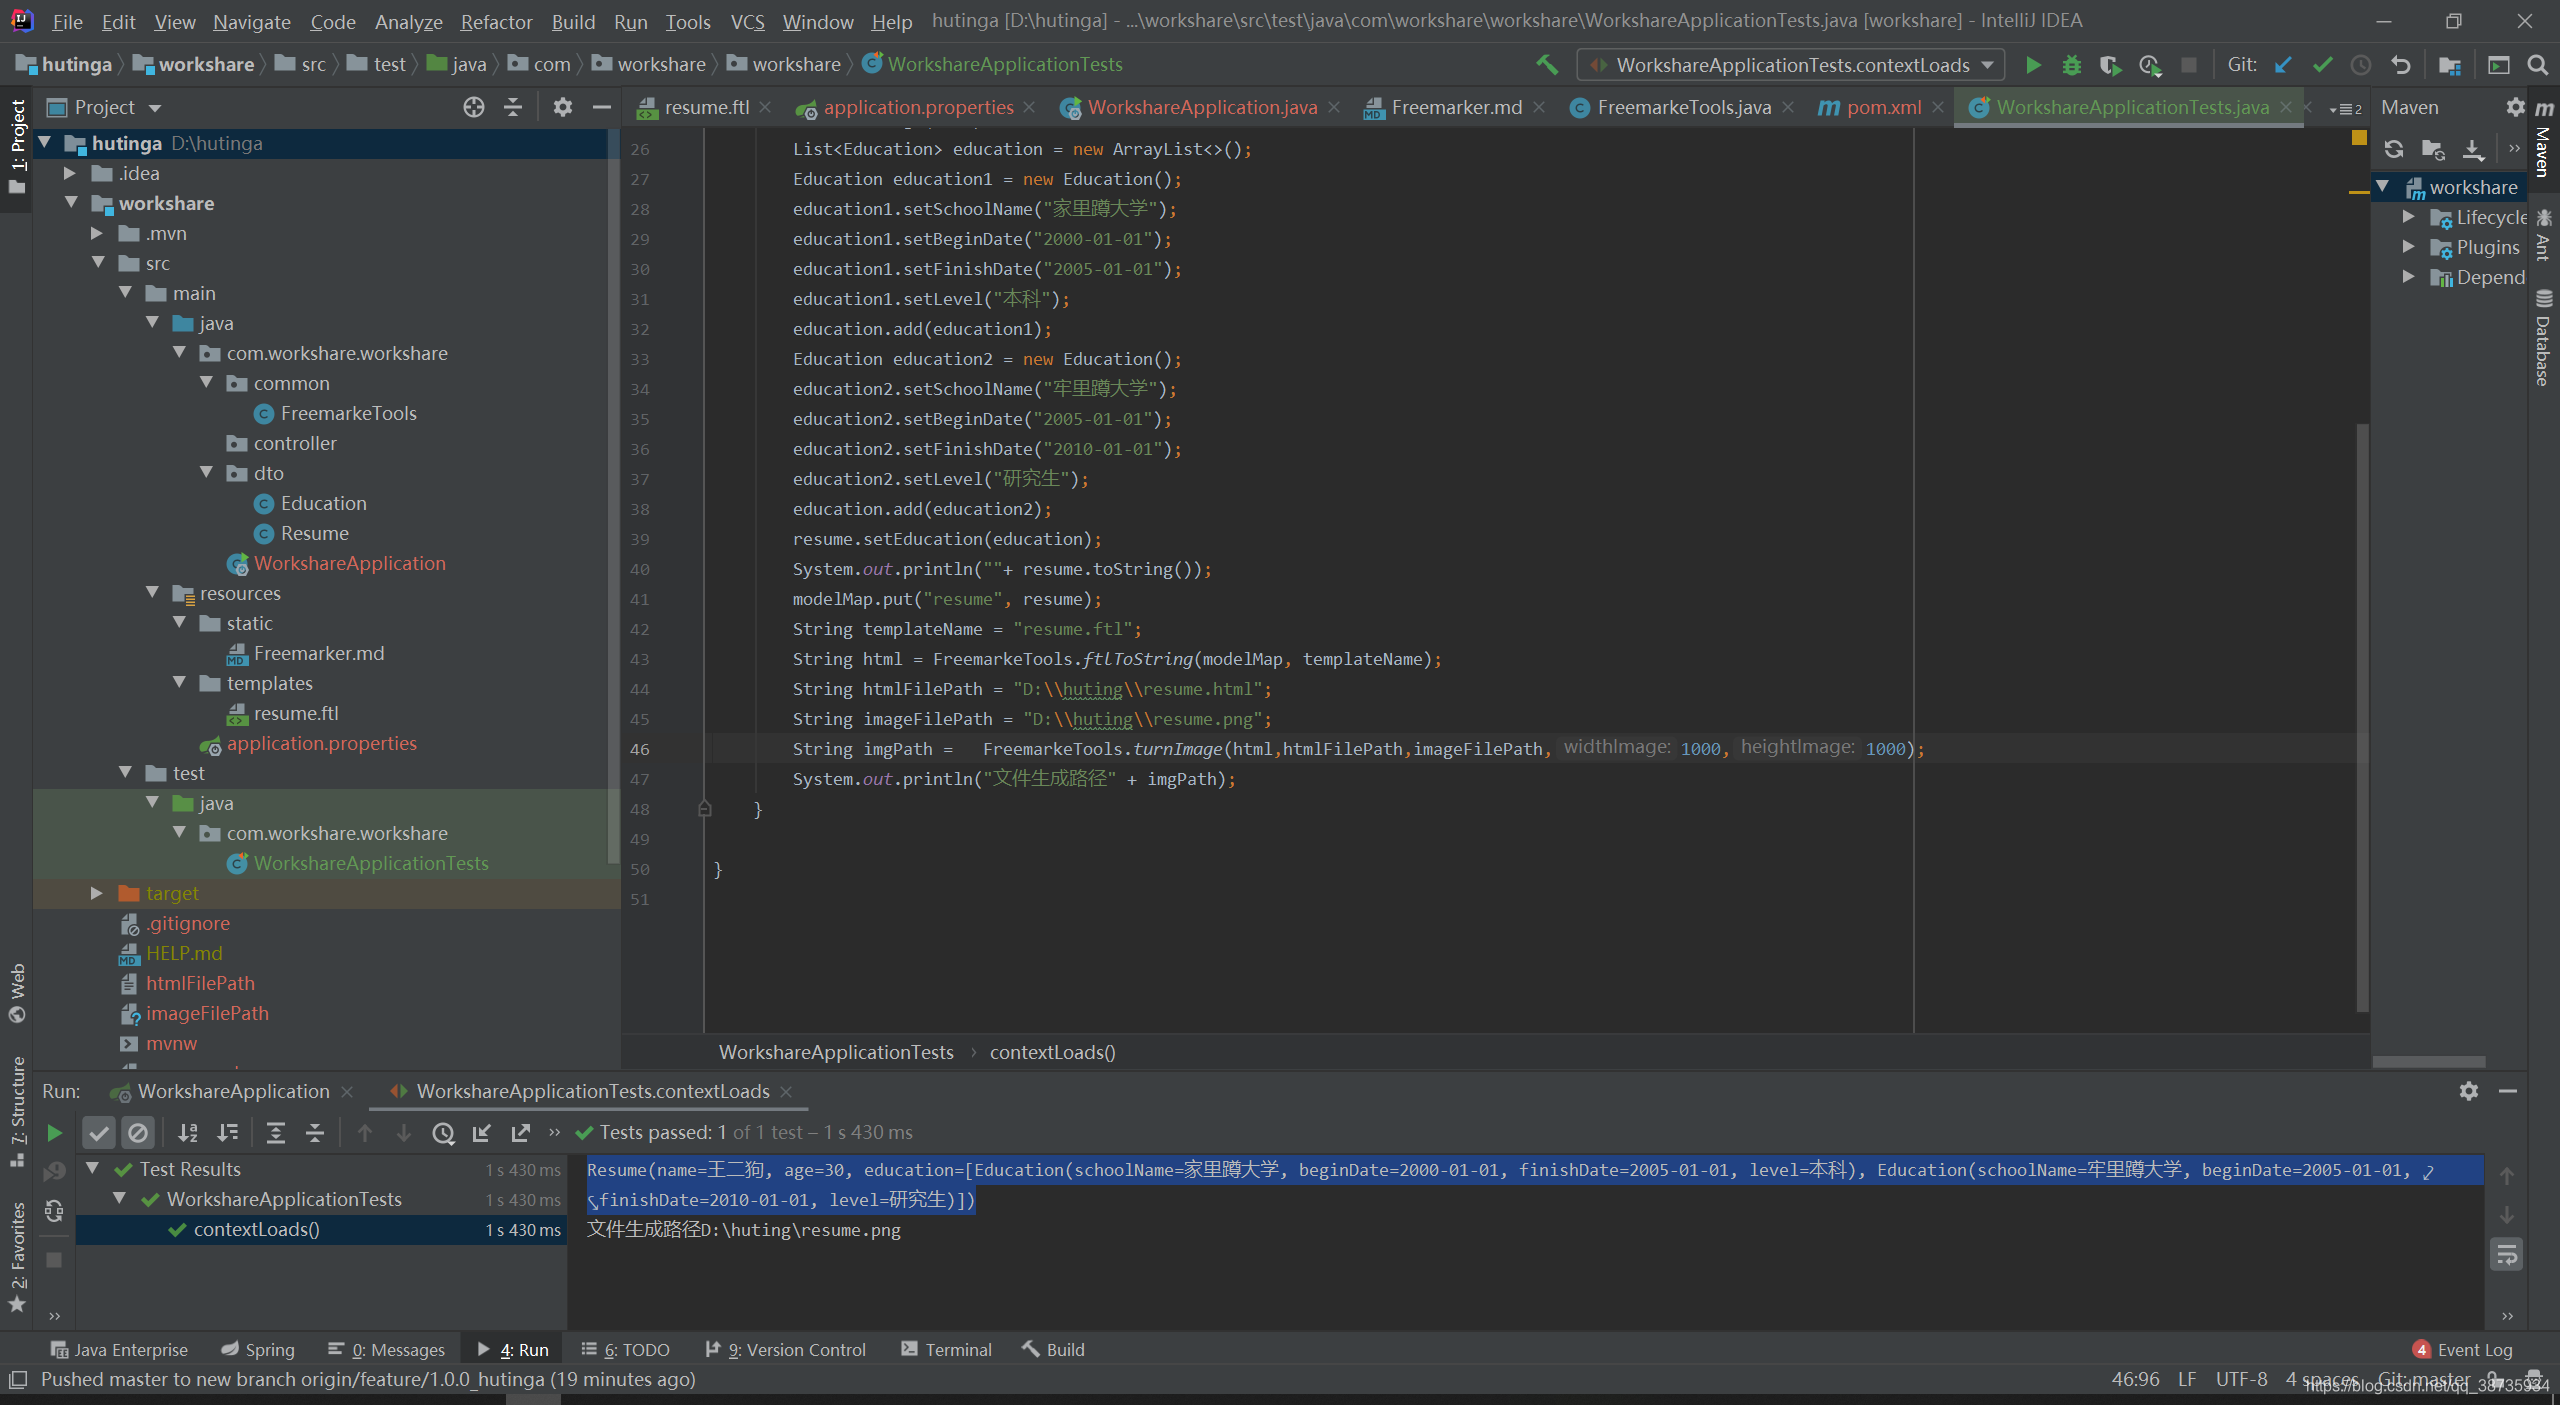
Task: Expand Maven Plugins node
Action: click(2409, 247)
